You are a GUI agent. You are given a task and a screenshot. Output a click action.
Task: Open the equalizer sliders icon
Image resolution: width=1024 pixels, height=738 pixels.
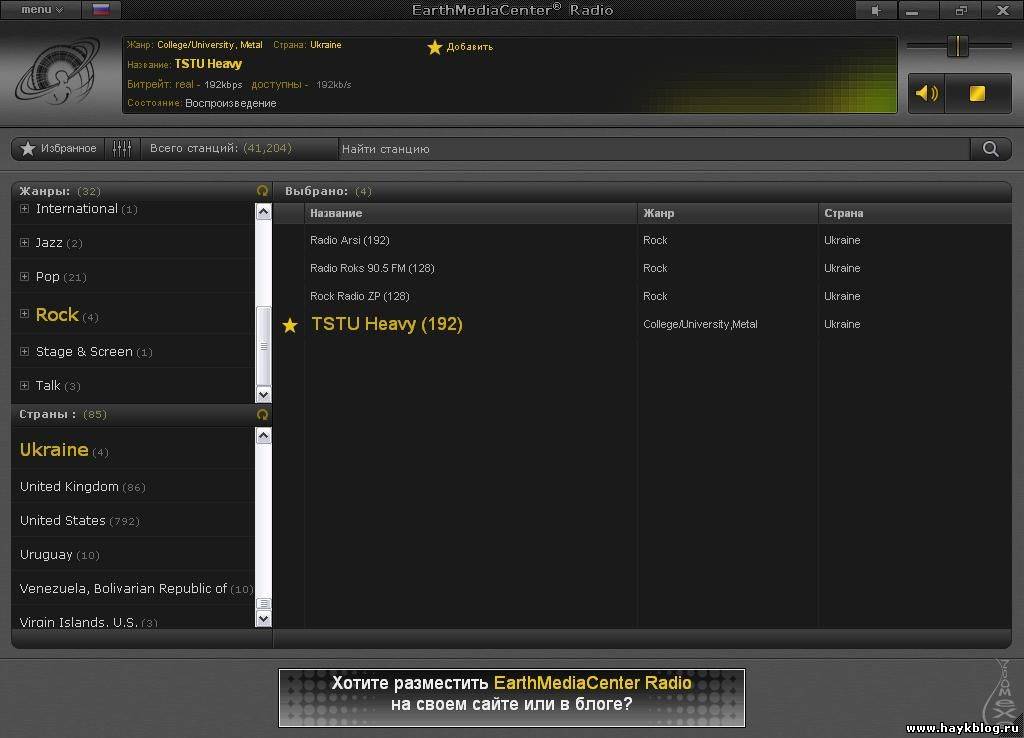point(122,149)
